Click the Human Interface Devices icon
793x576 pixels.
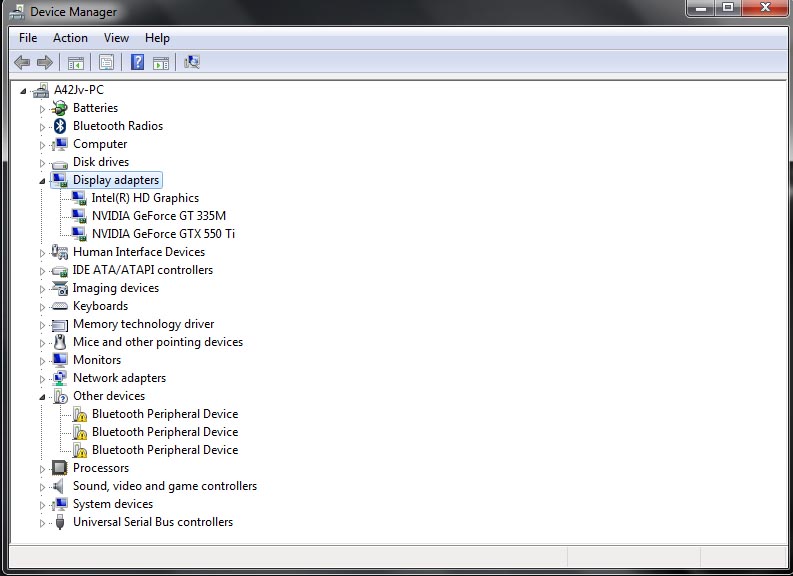(60, 252)
